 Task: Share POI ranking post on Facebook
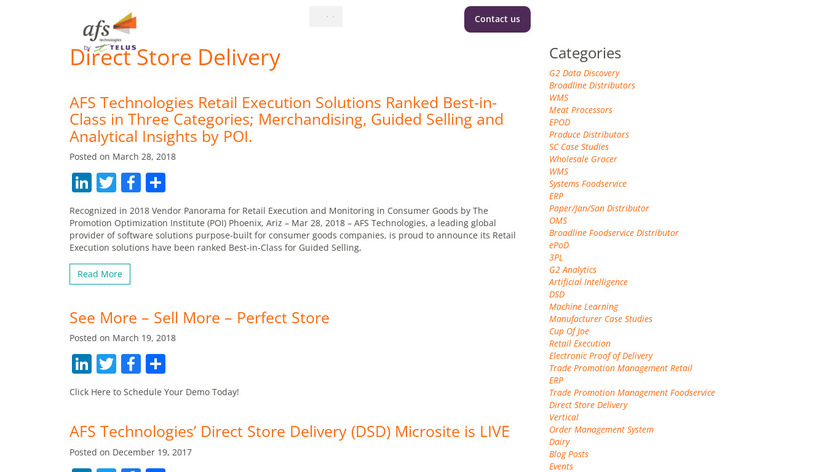click(131, 183)
